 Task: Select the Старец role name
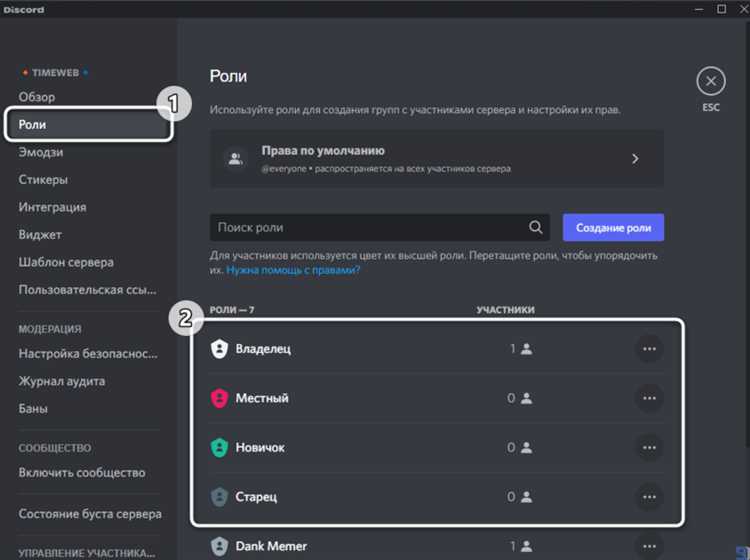pos(256,497)
